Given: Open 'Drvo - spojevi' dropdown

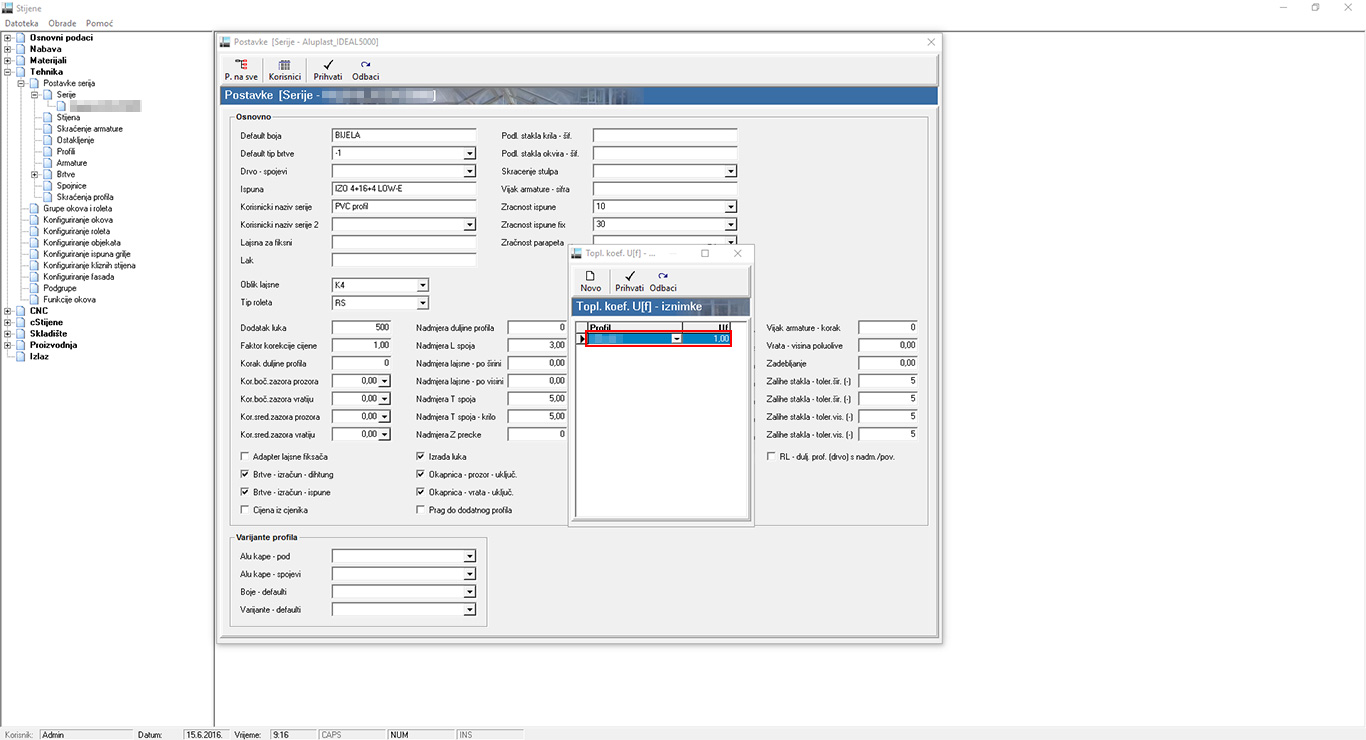Looking at the screenshot, I should pyautogui.click(x=469, y=172).
